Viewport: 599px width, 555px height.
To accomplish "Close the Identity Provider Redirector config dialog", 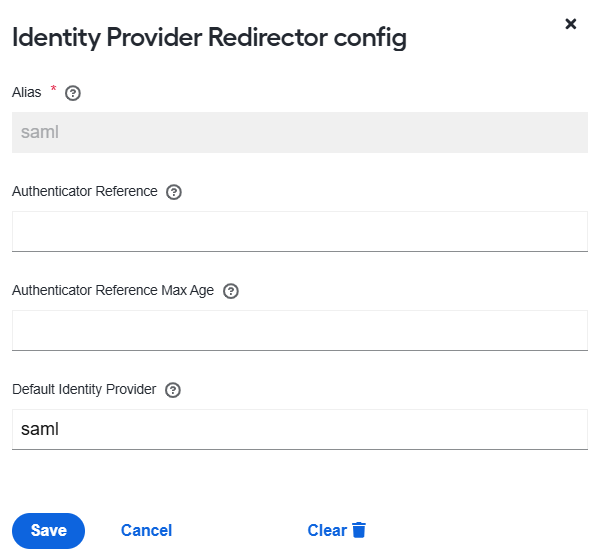I will point(571,24).
